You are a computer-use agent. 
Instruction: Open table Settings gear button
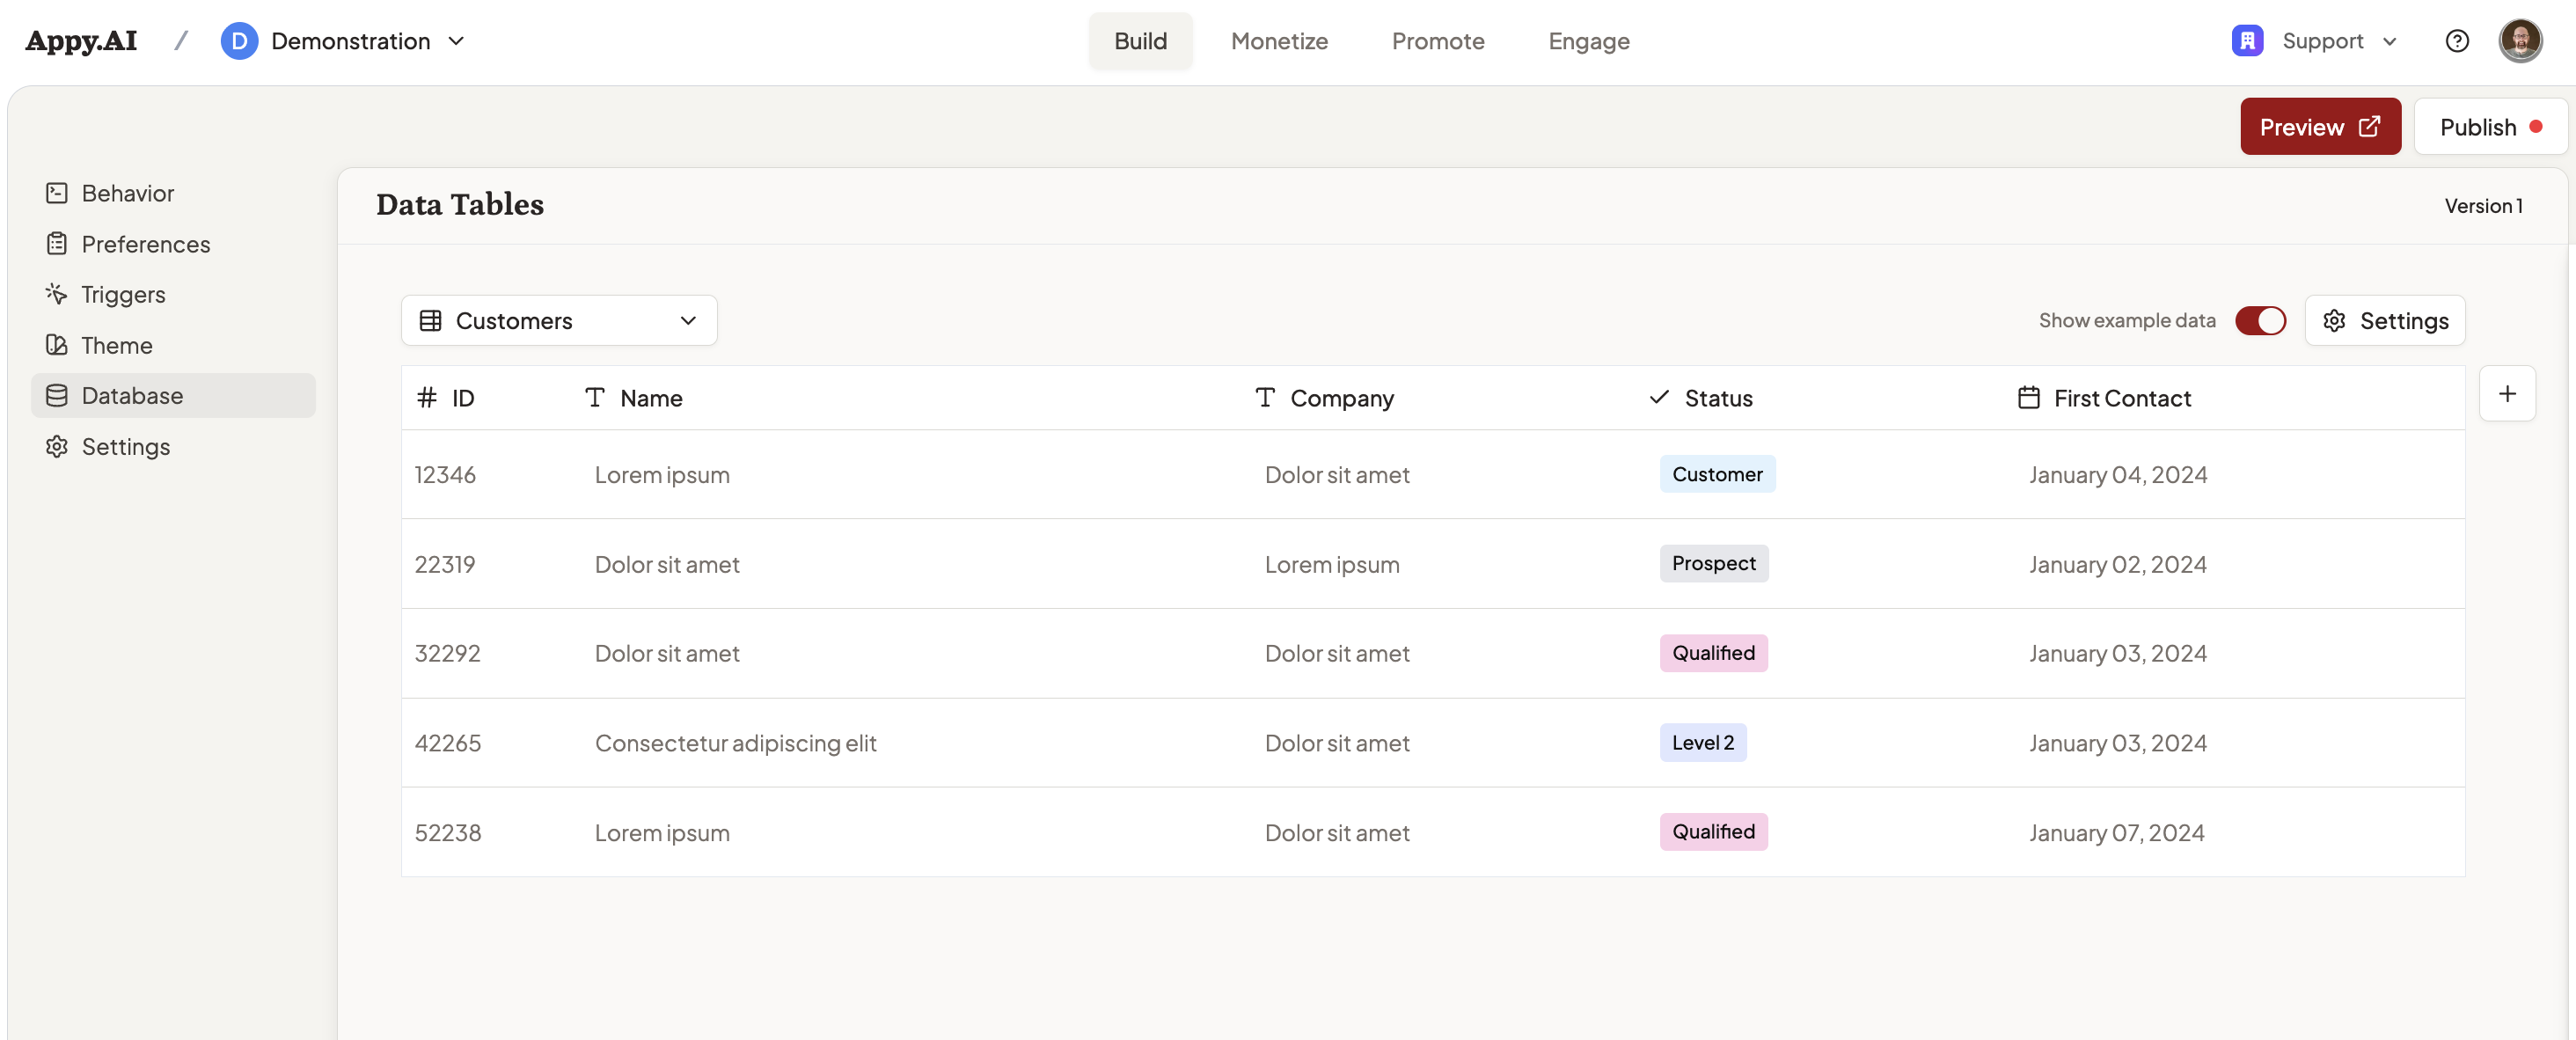(2384, 320)
